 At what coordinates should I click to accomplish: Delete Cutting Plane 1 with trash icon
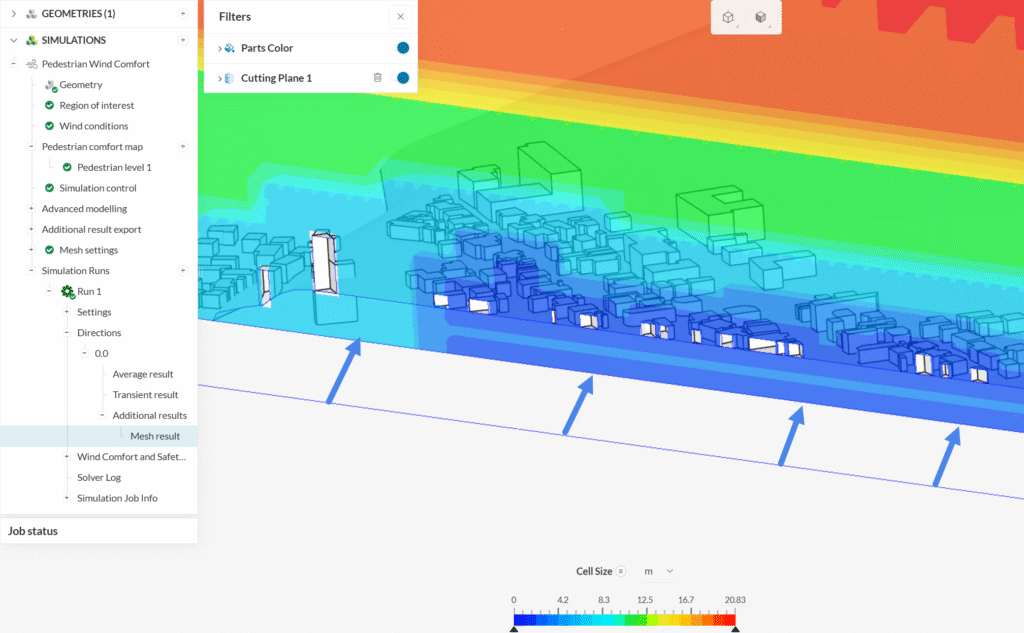coord(377,78)
